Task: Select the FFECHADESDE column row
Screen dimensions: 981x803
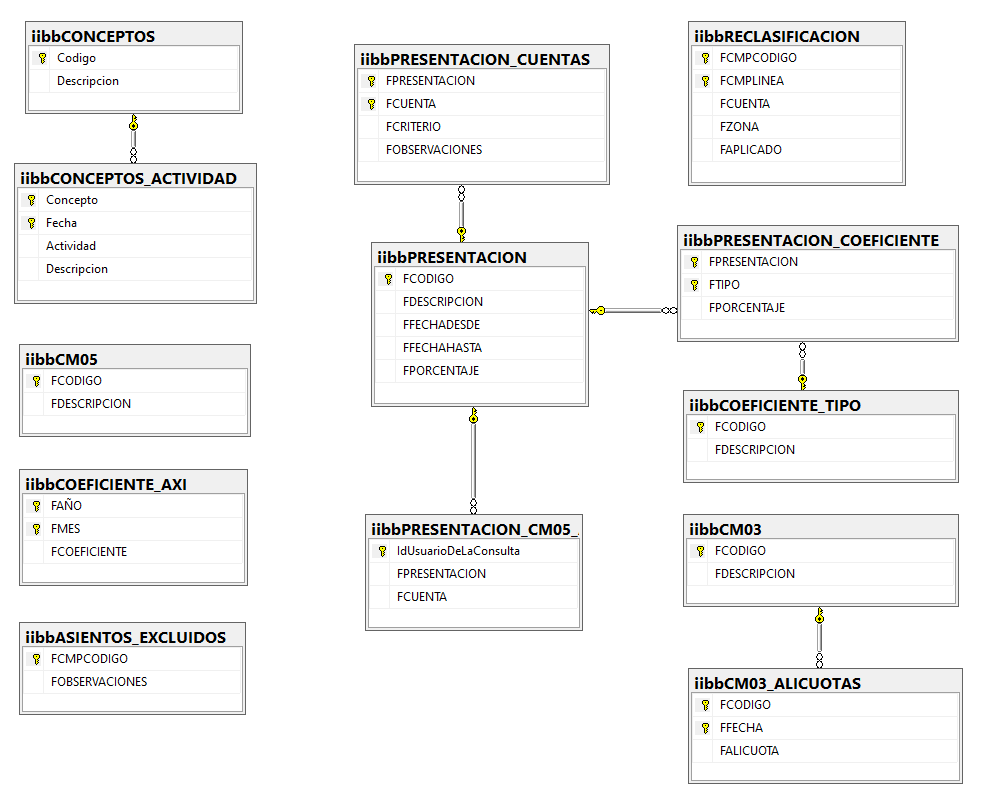Action: 480,325
